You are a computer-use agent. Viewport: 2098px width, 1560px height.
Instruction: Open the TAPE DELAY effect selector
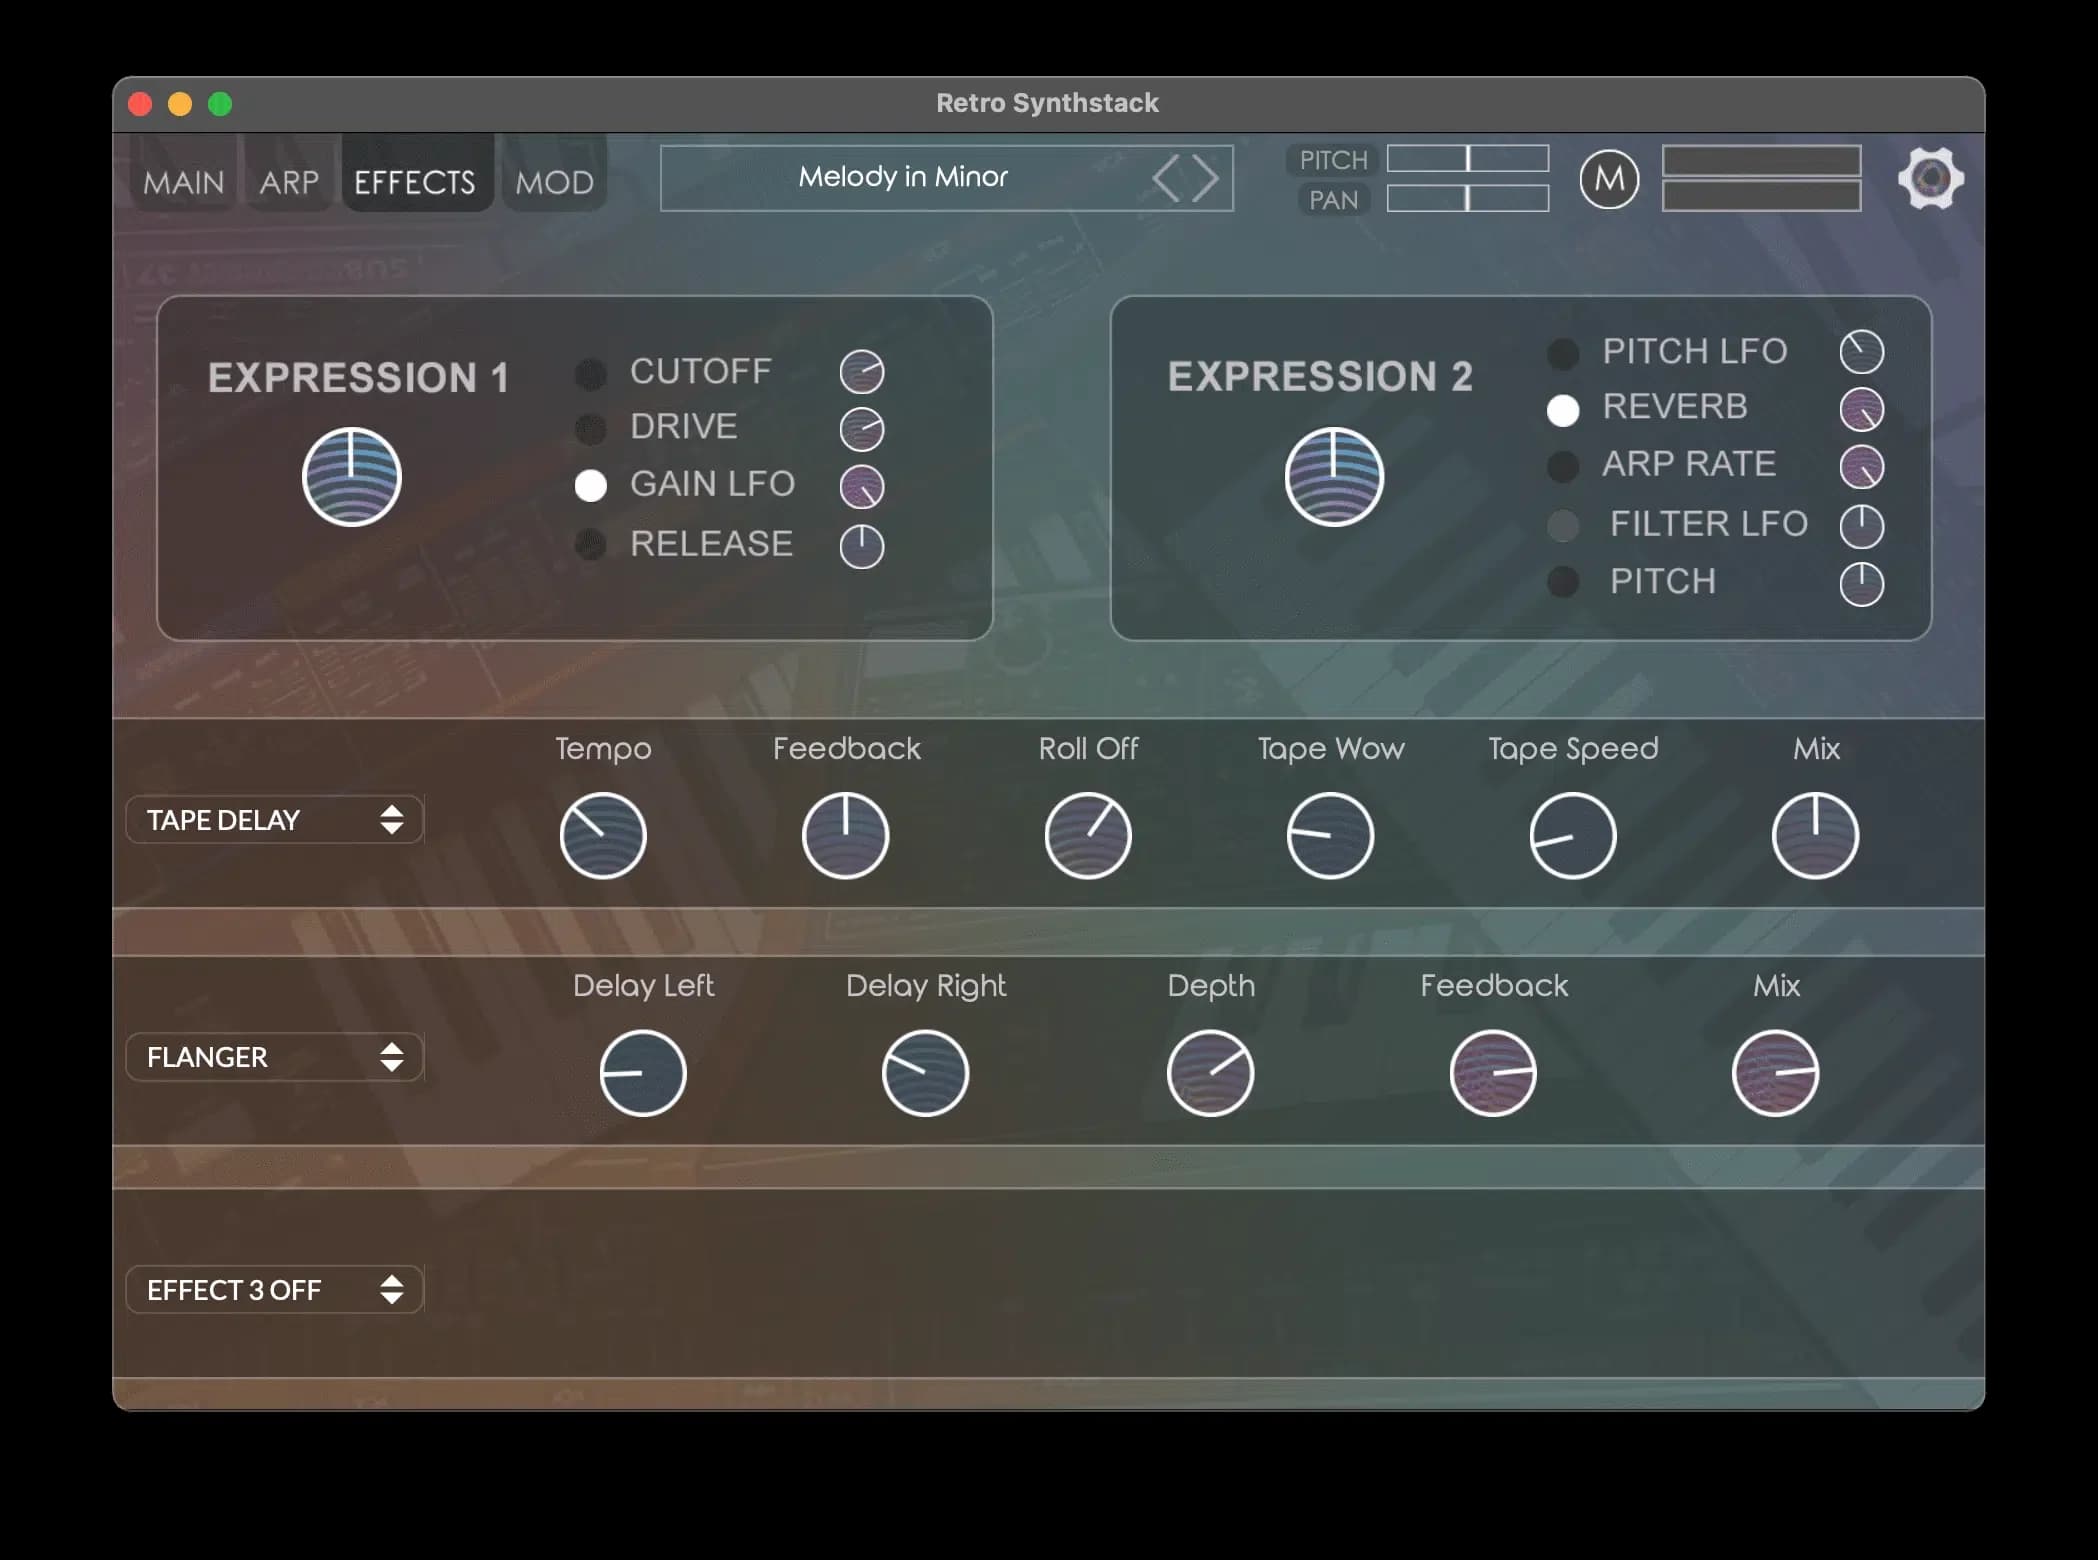click(274, 820)
